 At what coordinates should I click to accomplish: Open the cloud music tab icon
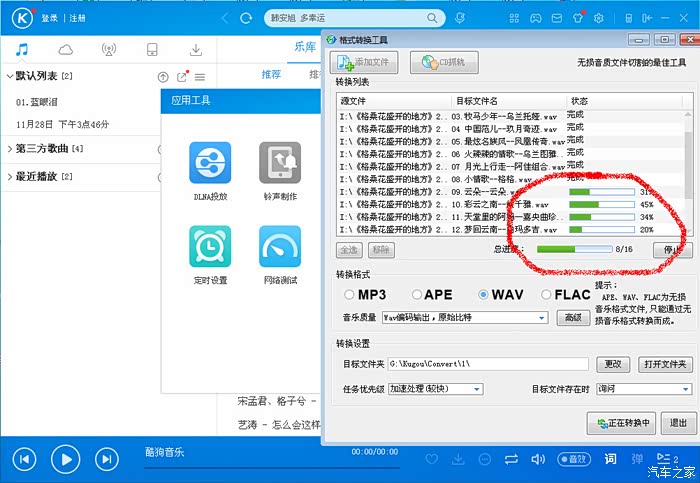point(66,50)
